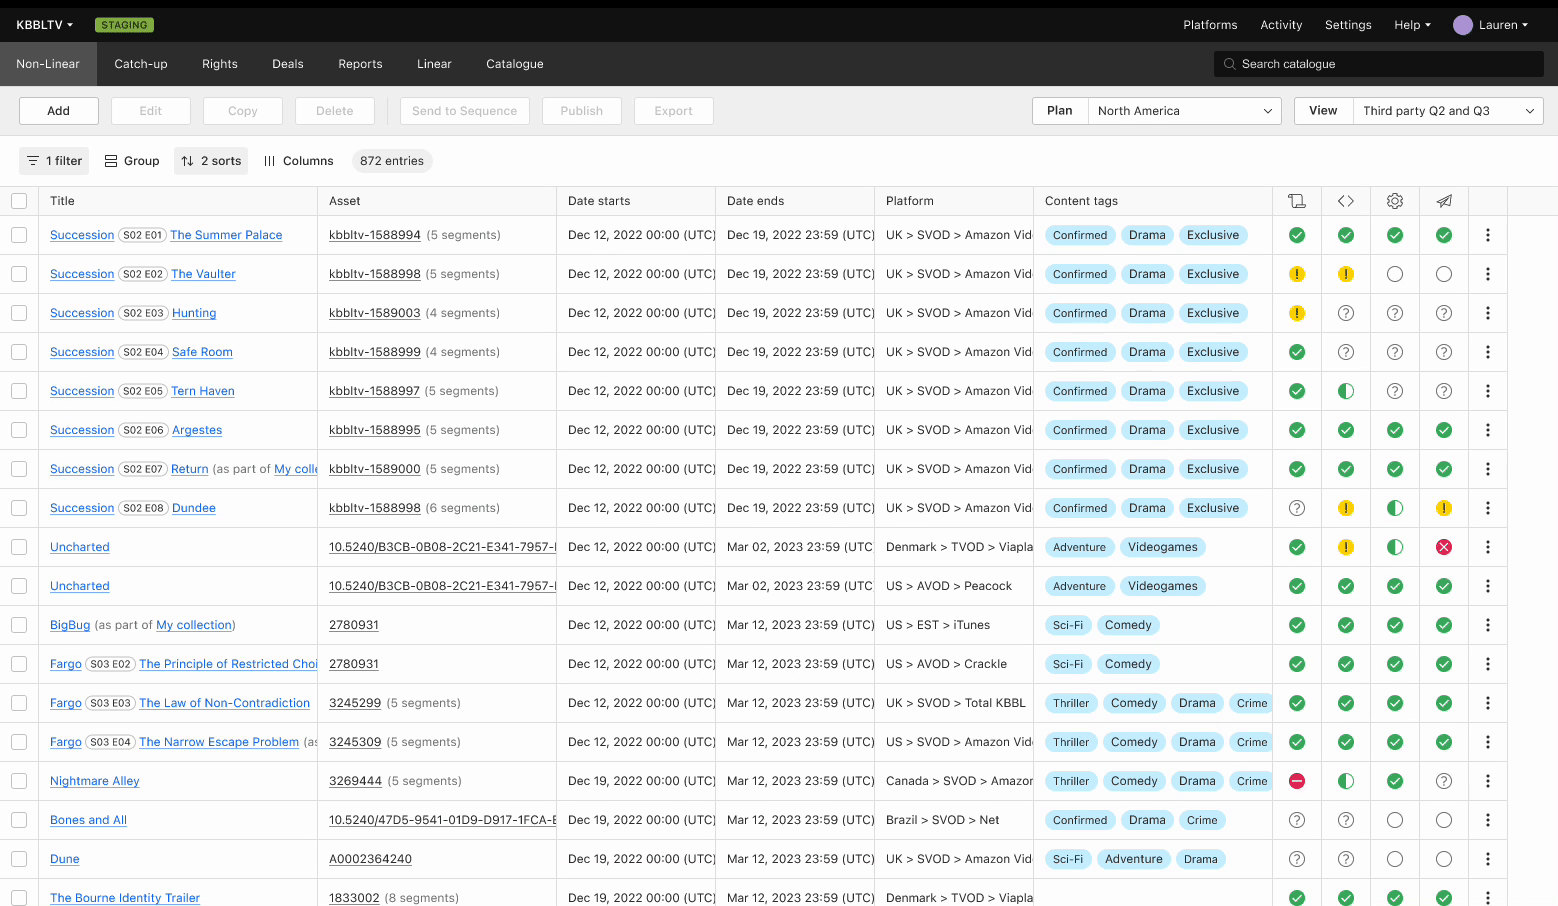Open the three-dot menu for Dune row
This screenshot has height=906, width=1558.
click(x=1488, y=859)
